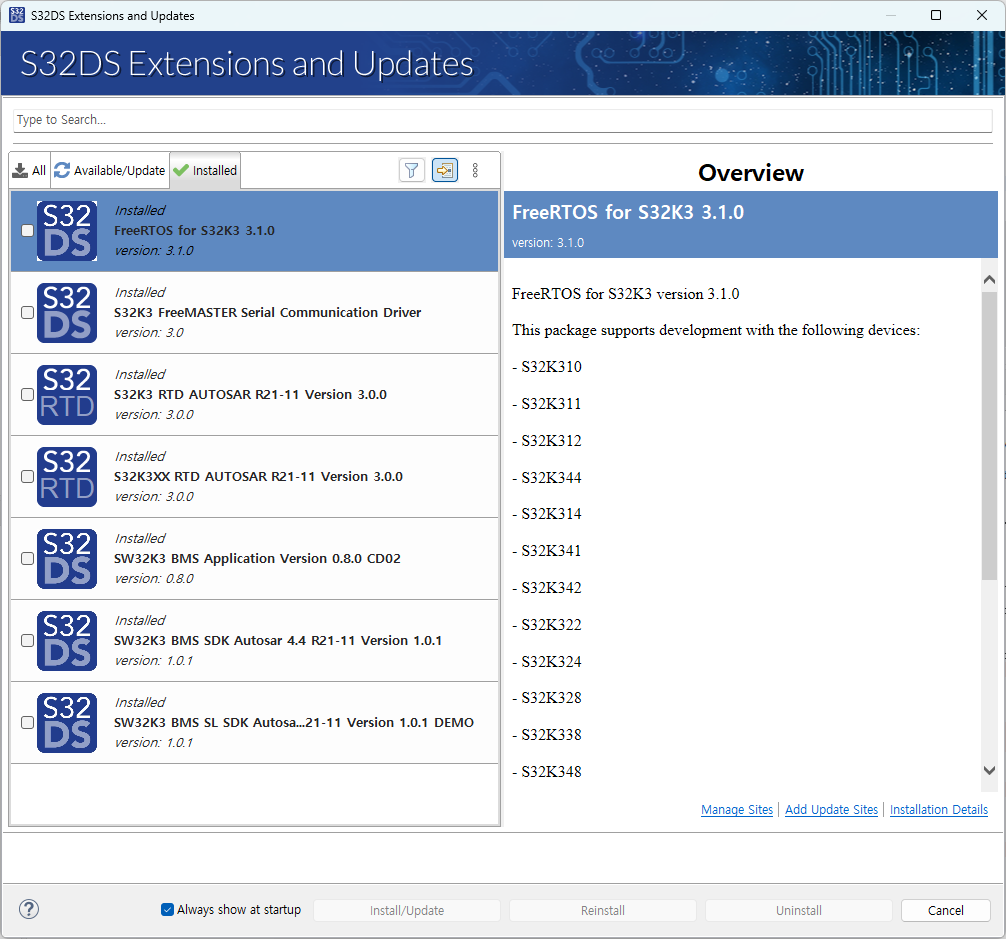Select the S32 RTD icon on S32K3 RTD AUTOSAR
The width and height of the screenshot is (1006, 939).
[x=66, y=394]
